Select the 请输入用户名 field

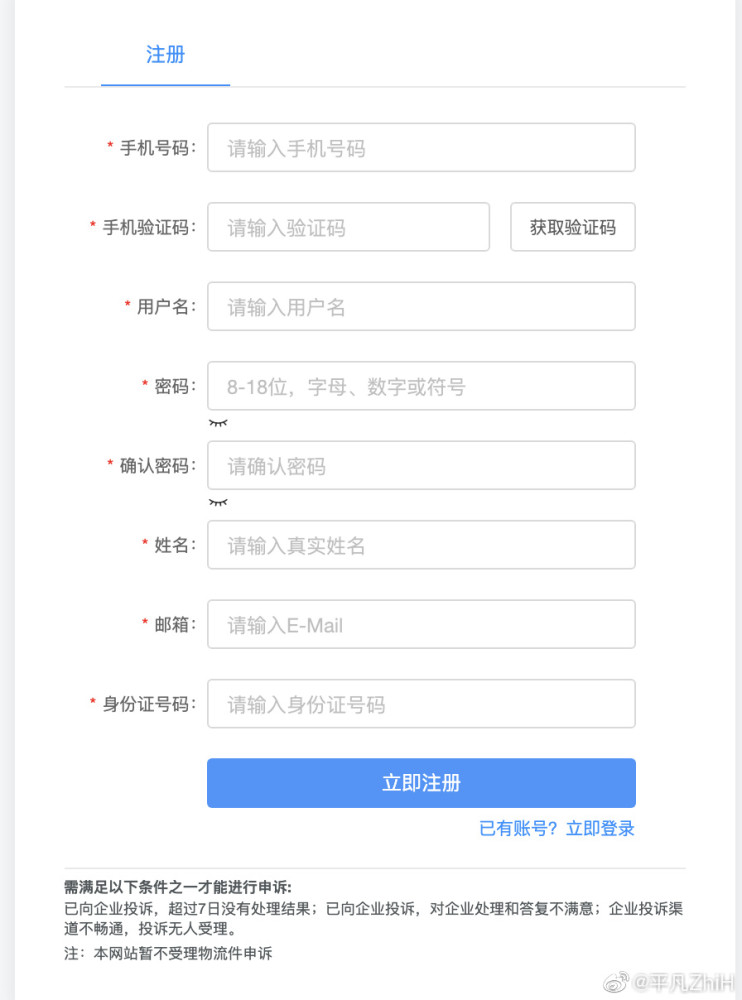point(421,306)
